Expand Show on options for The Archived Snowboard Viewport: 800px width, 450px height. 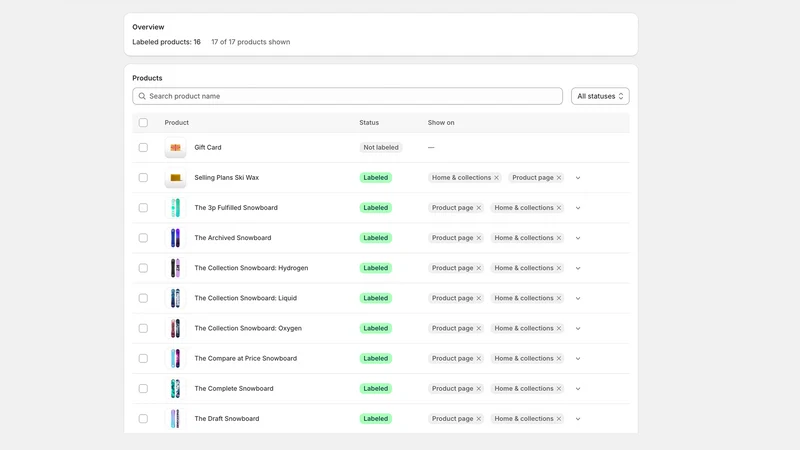point(578,238)
